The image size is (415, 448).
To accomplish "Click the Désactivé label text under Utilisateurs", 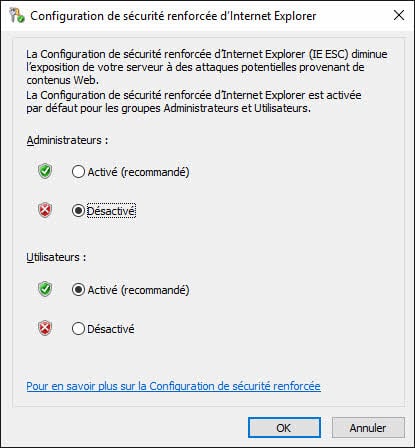I will [111, 329].
